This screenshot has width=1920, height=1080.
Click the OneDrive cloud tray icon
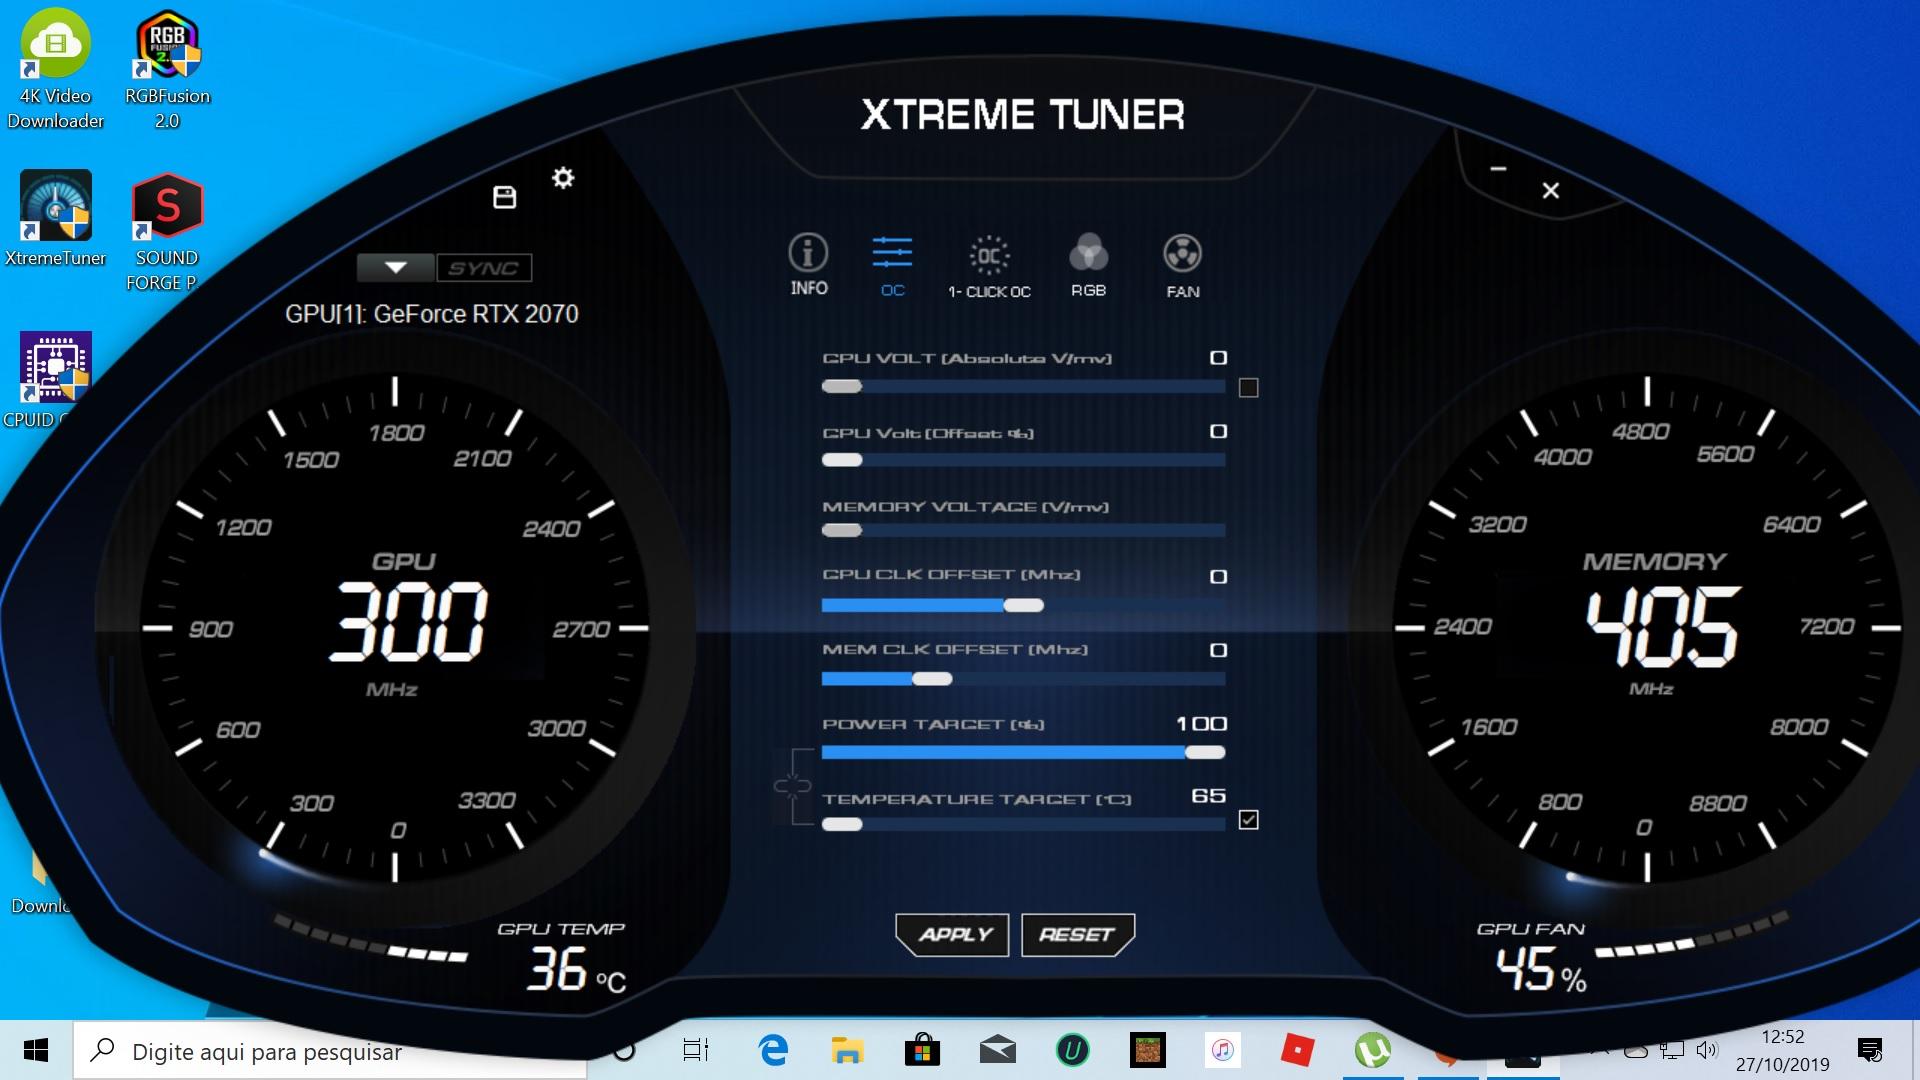(1635, 1050)
